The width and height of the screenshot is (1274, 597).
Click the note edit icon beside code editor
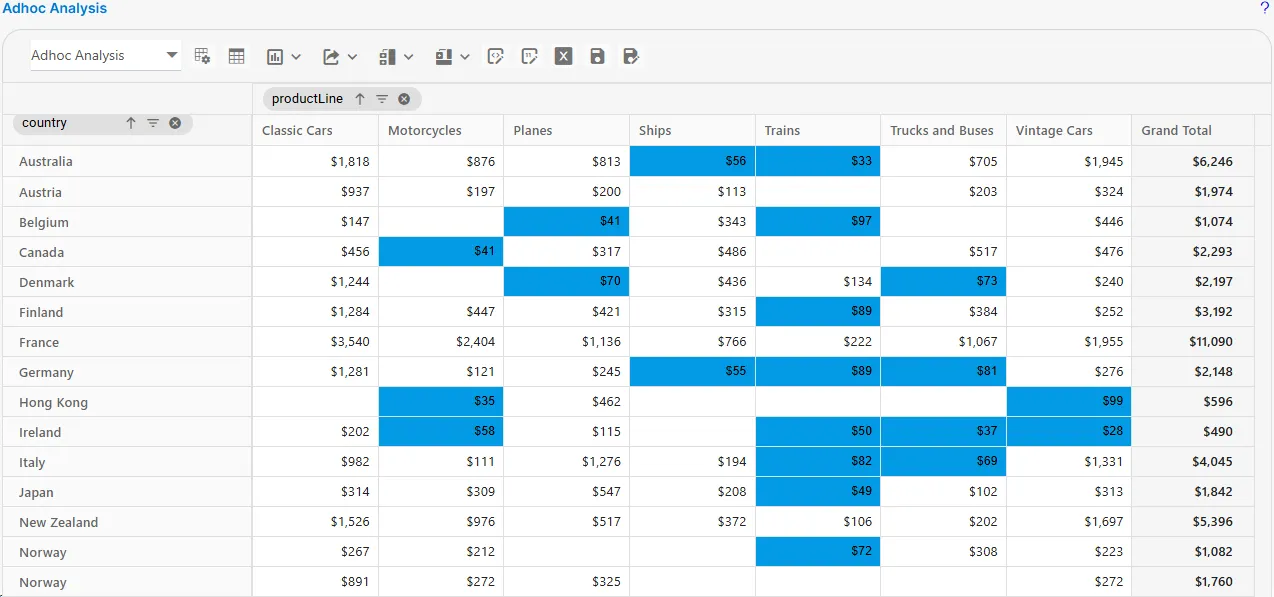(x=530, y=57)
